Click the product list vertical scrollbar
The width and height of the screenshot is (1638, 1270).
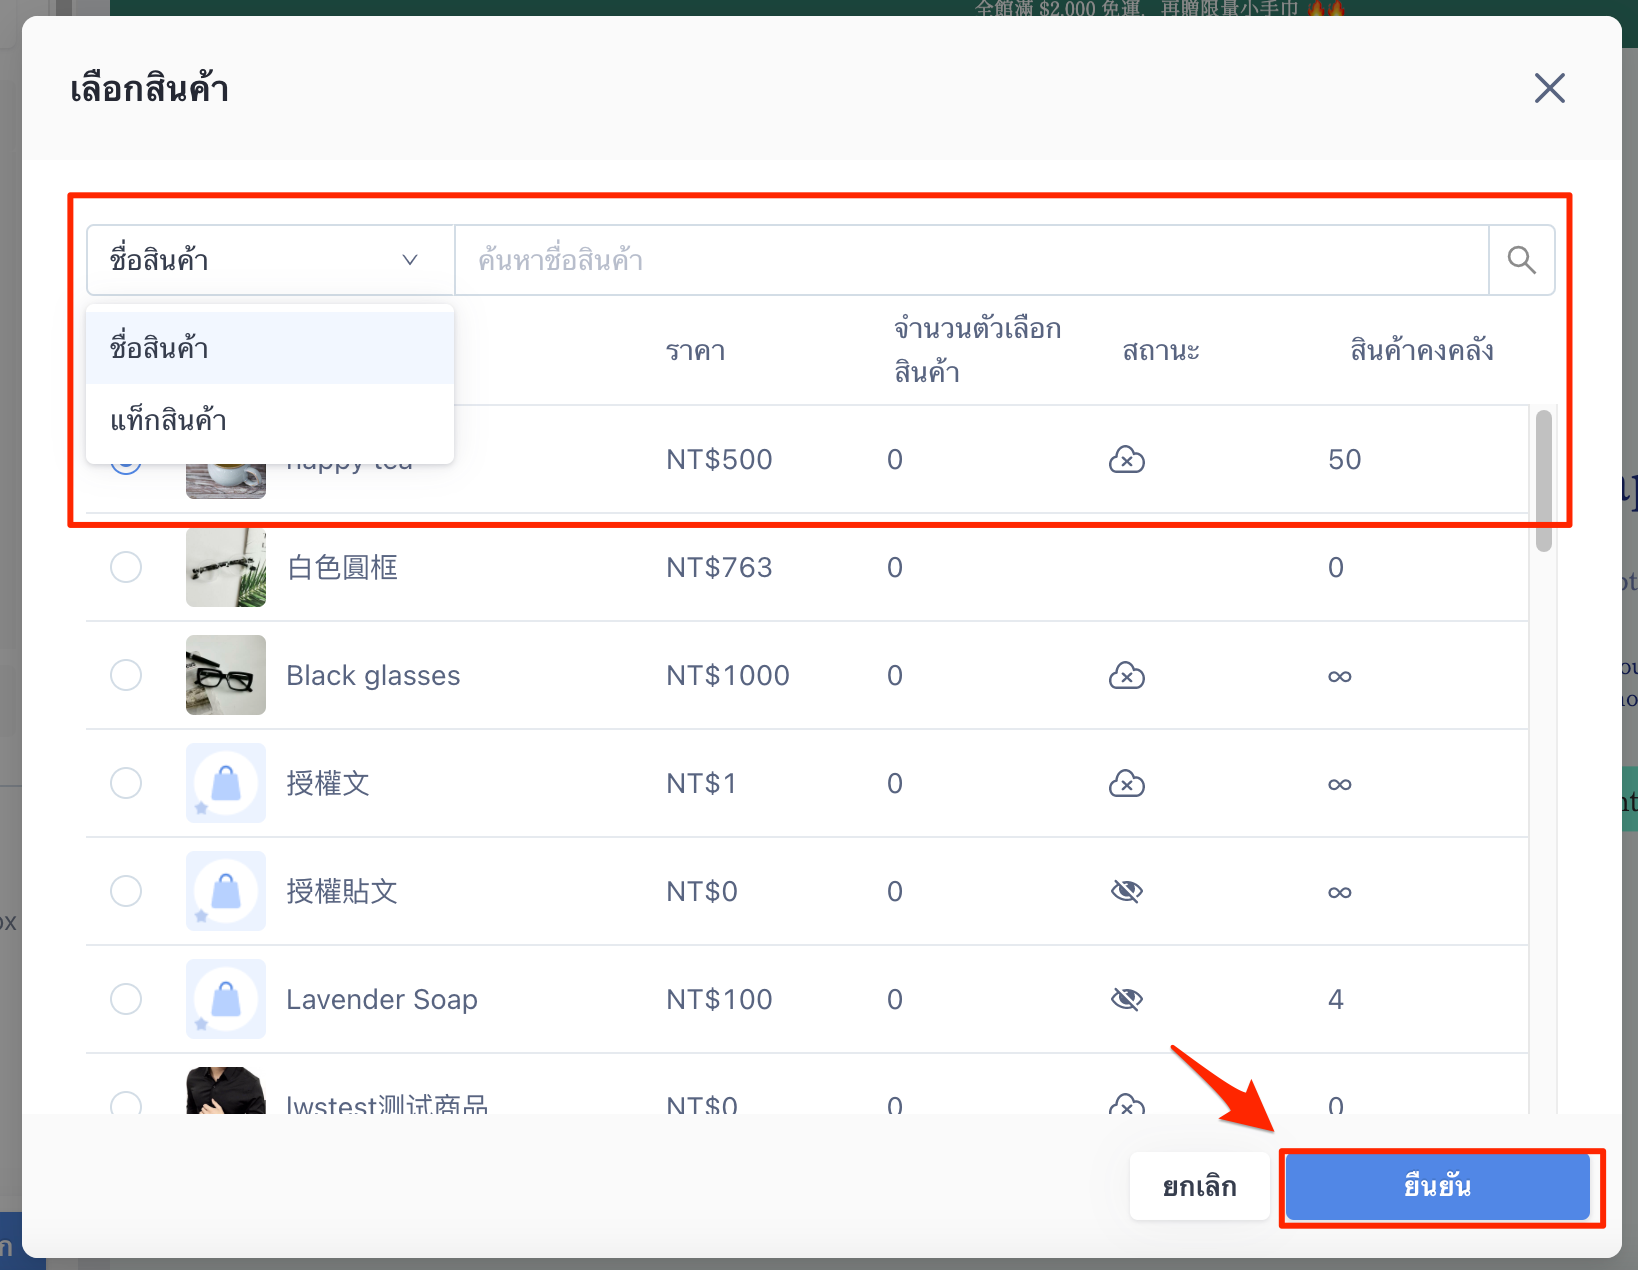point(1544,480)
